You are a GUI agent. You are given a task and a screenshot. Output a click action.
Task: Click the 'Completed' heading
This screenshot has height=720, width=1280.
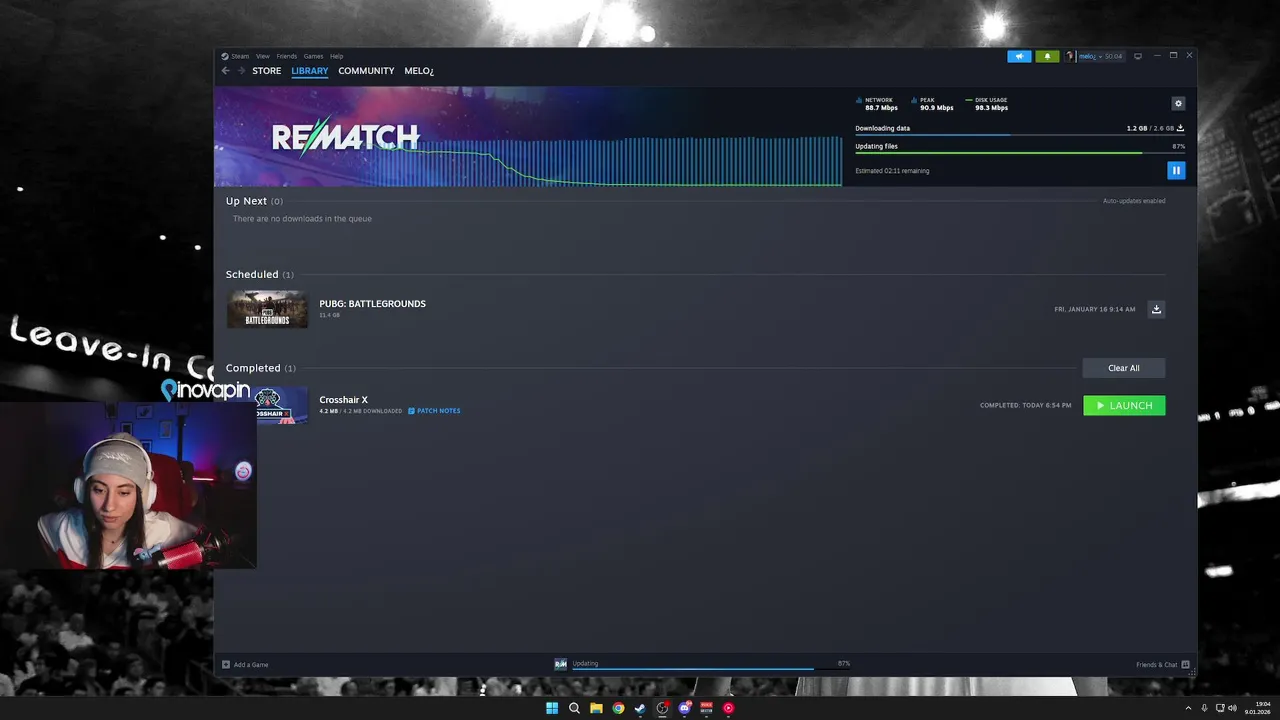(253, 368)
